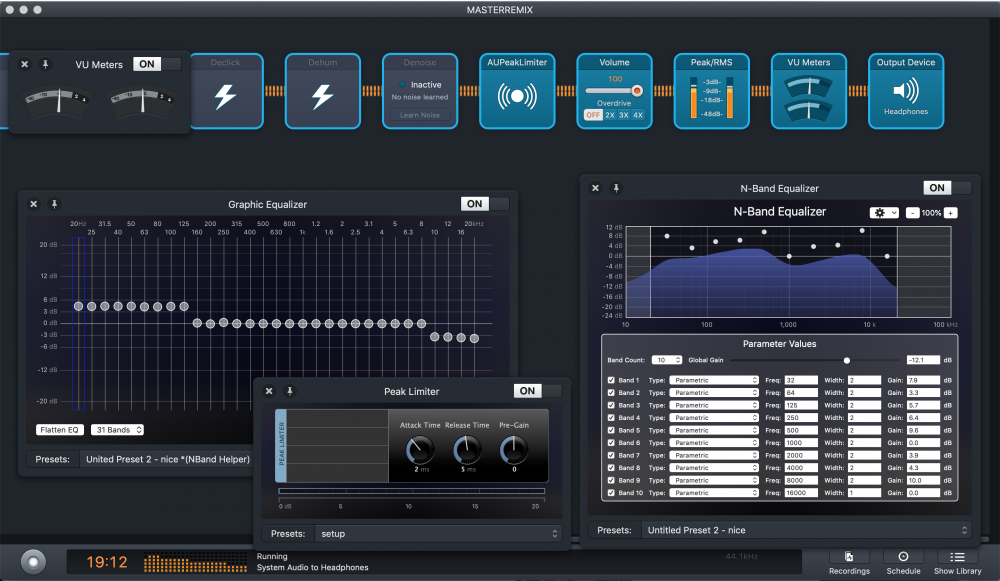Click the Pre-Gain knob
The width and height of the screenshot is (1000, 581).
tap(514, 450)
